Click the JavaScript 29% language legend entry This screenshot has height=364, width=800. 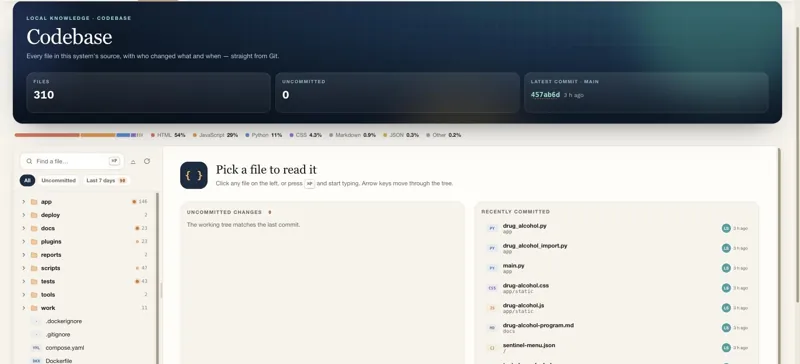215,135
